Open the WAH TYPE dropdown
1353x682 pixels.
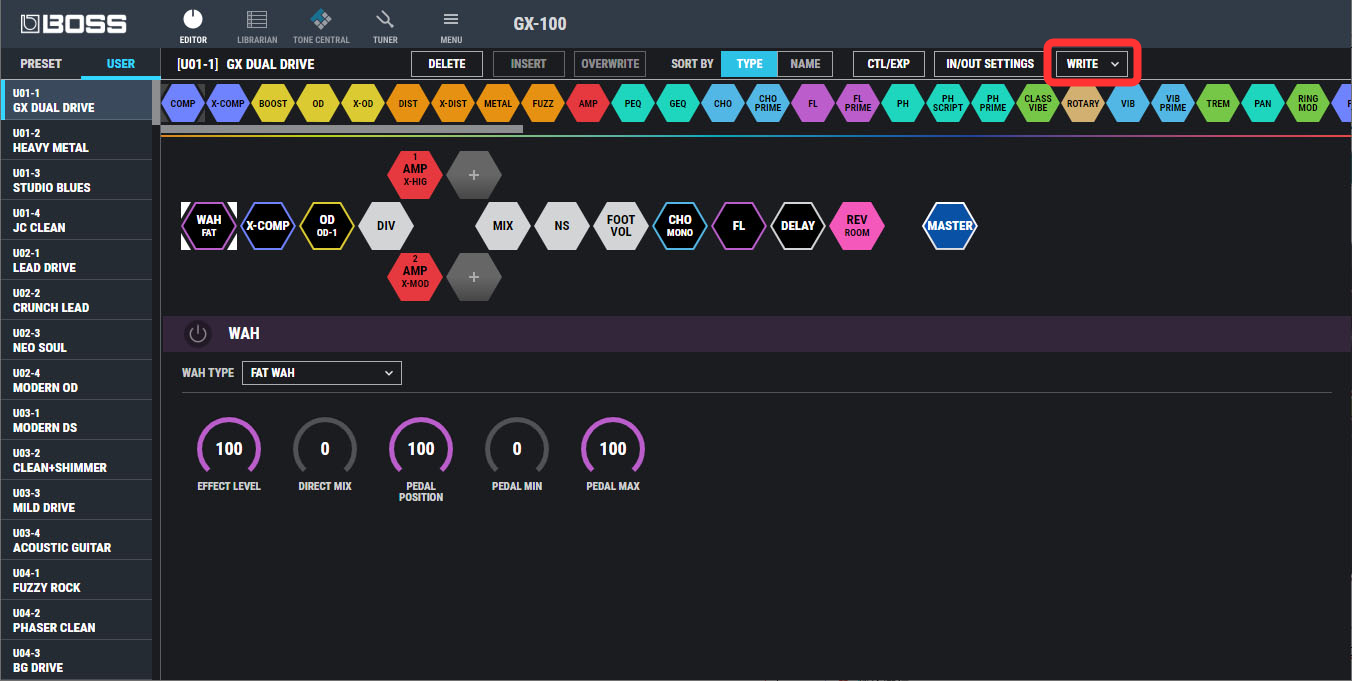[x=322, y=373]
